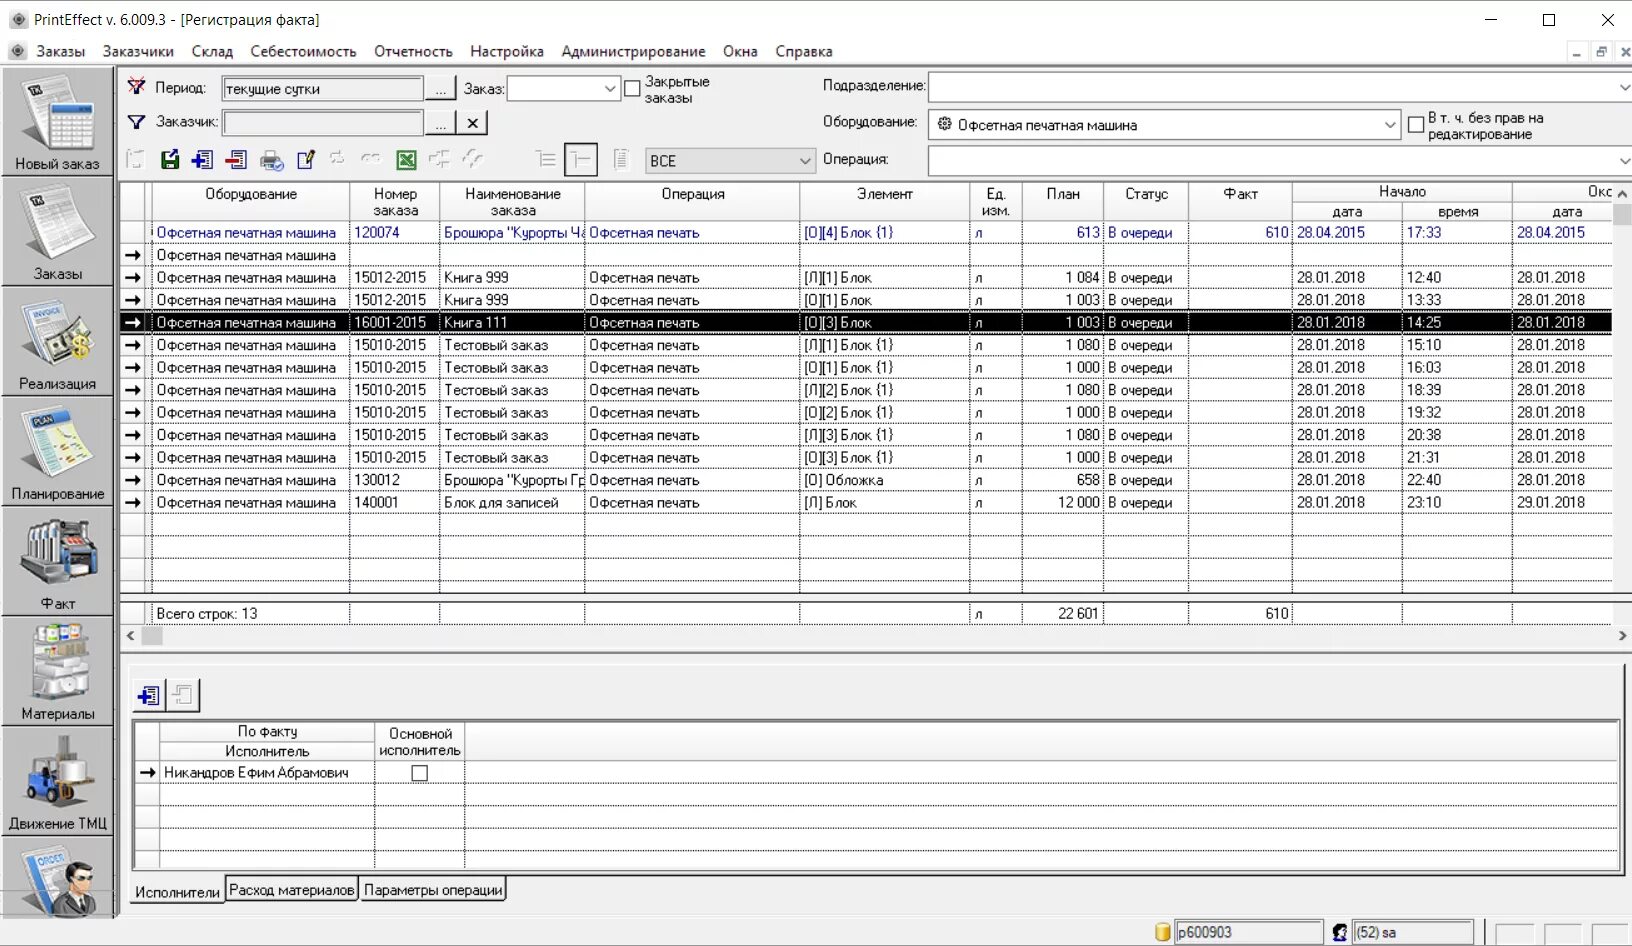Viewport: 1632px width, 946px height.
Task: Open the Себестоимость menu
Action: coord(303,51)
